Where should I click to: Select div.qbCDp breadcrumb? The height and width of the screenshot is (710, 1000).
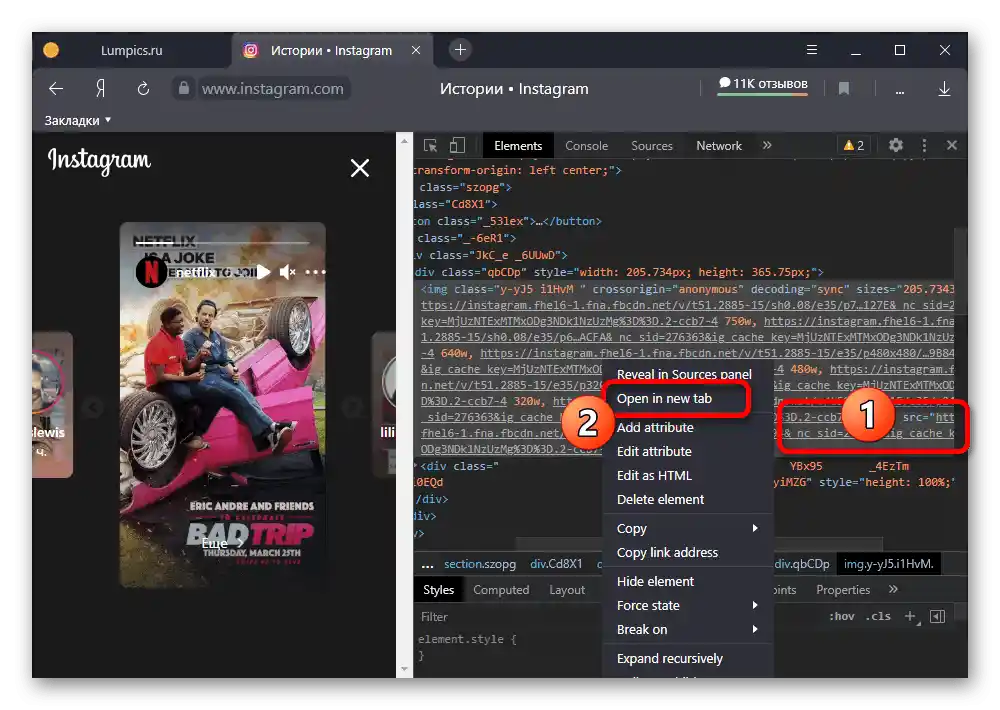pyautogui.click(x=802, y=564)
